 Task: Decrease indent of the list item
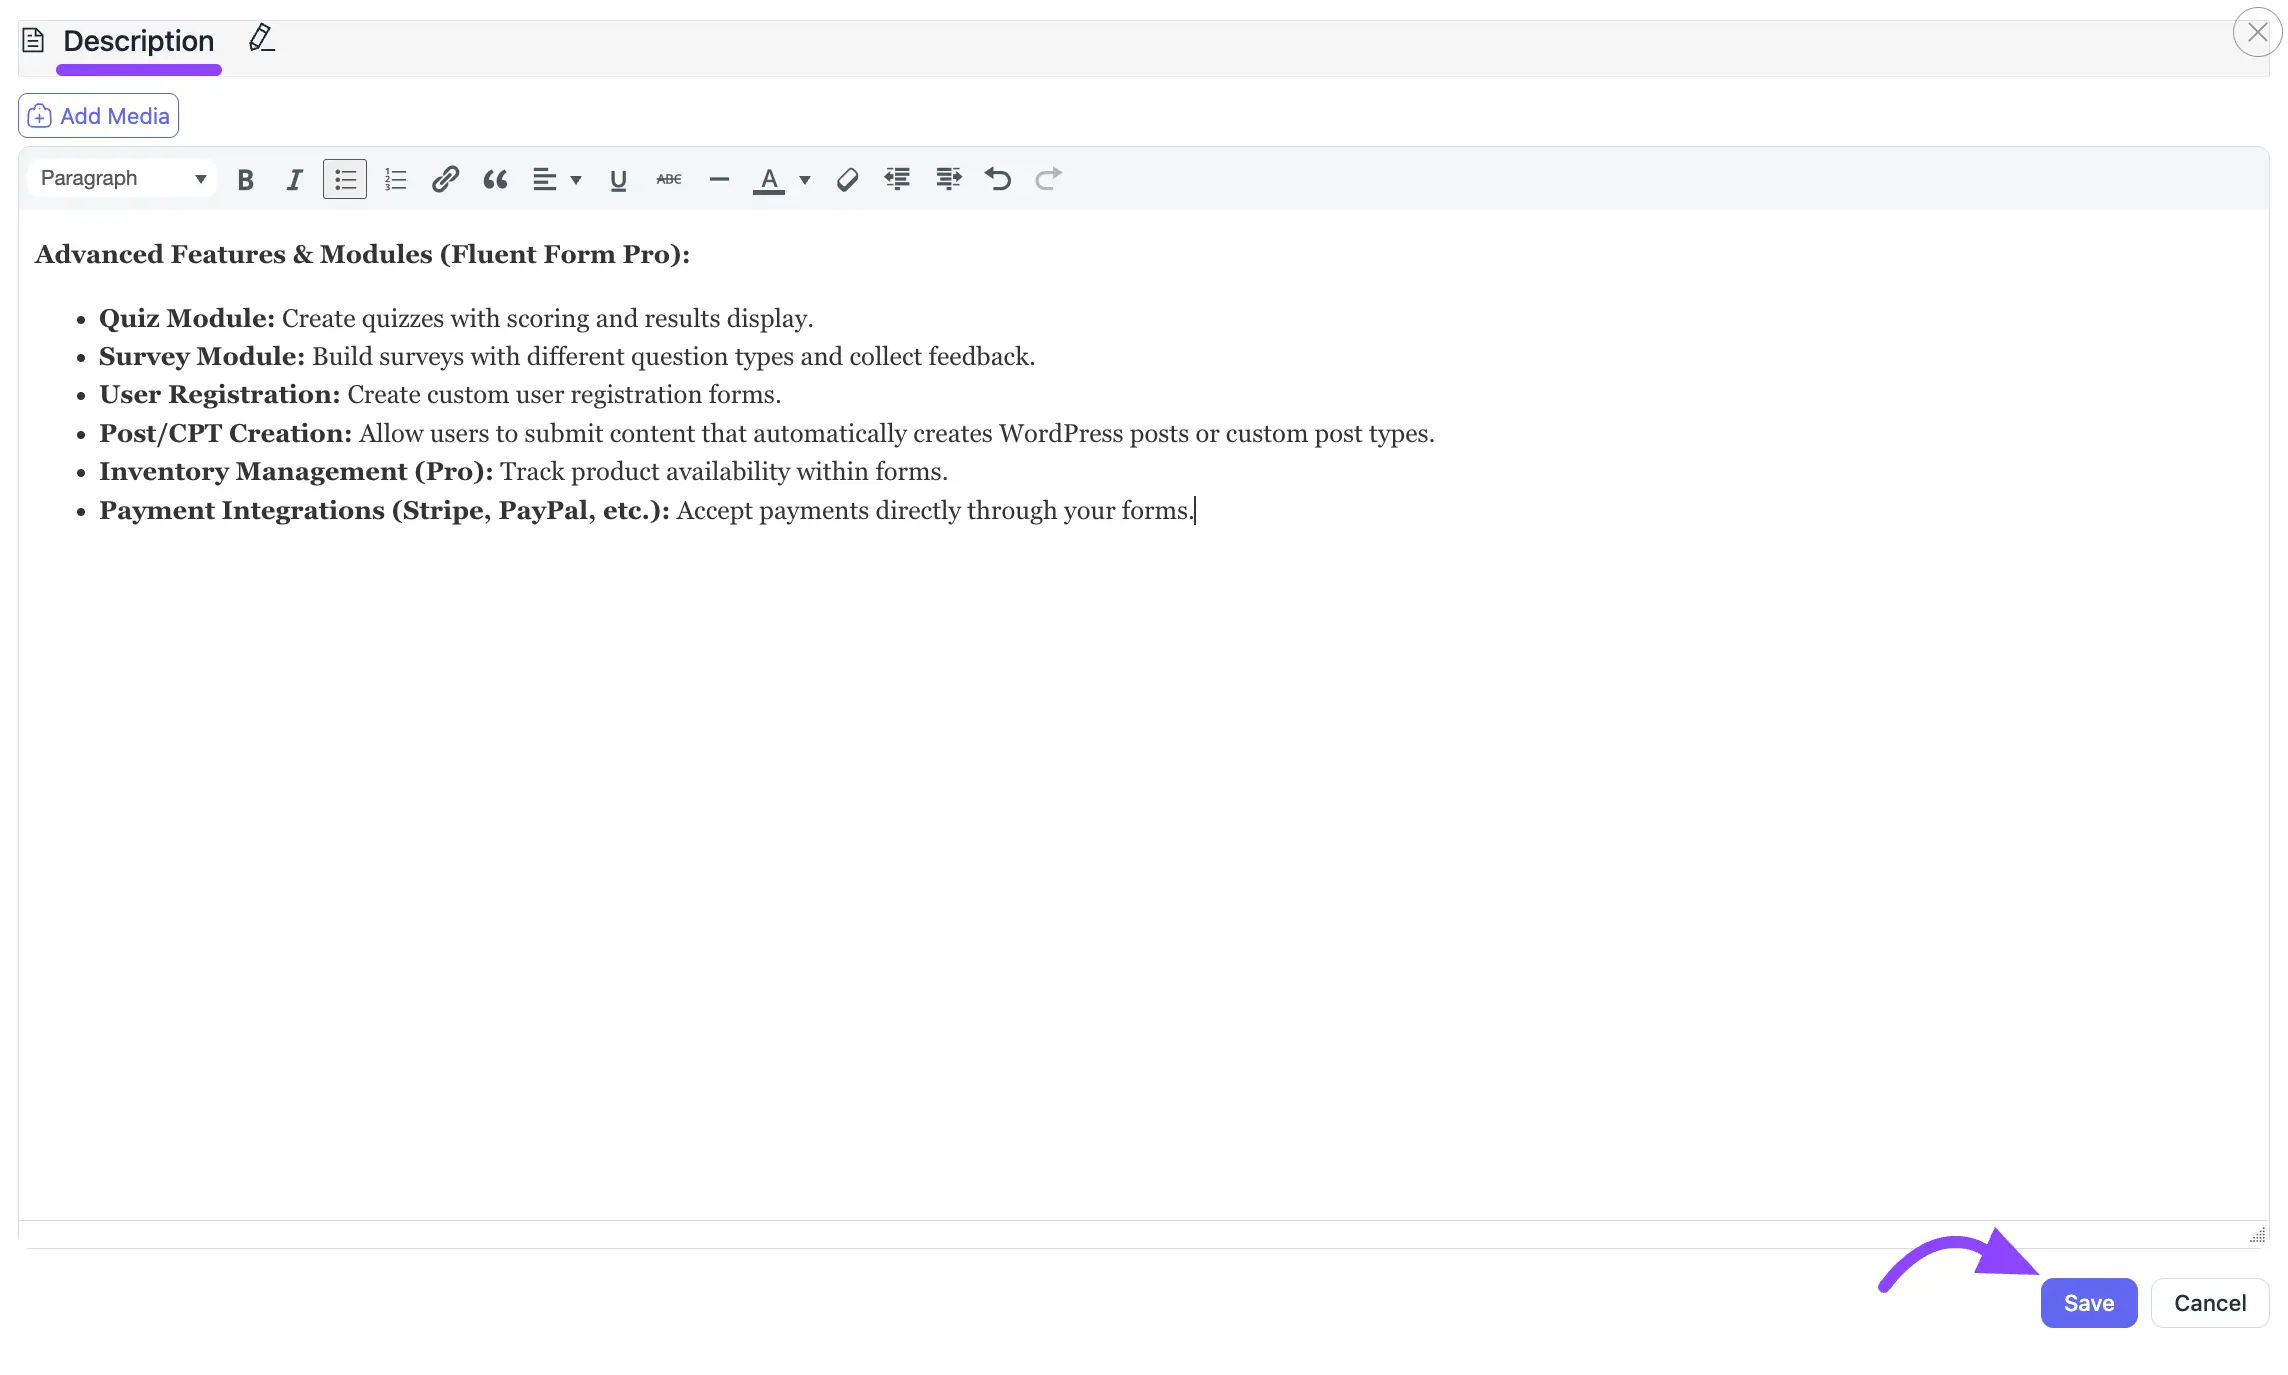[897, 180]
